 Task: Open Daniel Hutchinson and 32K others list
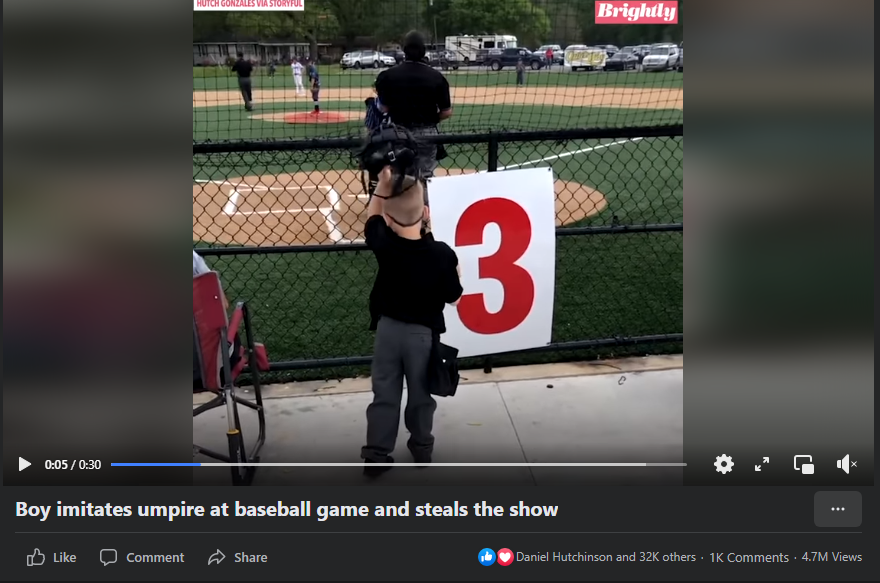[x=606, y=557]
